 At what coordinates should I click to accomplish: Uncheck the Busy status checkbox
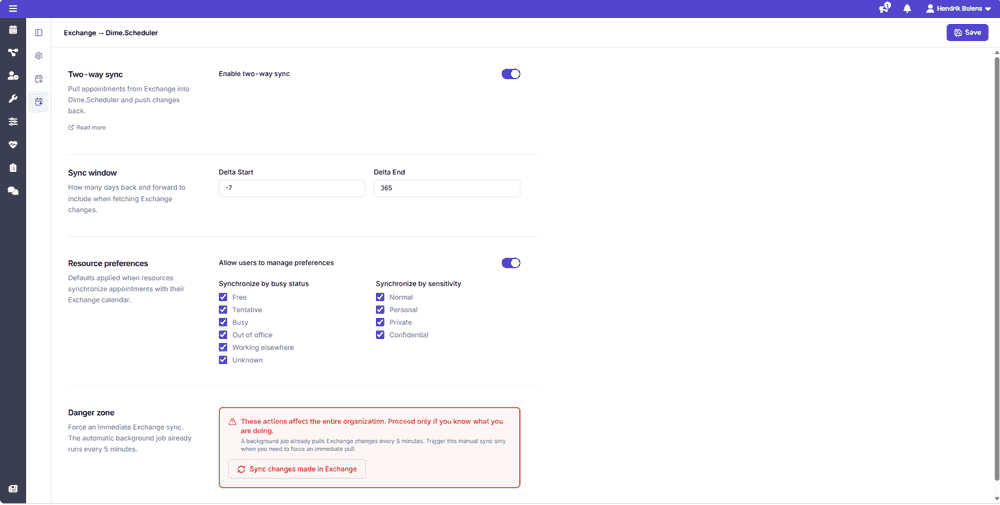click(x=223, y=322)
